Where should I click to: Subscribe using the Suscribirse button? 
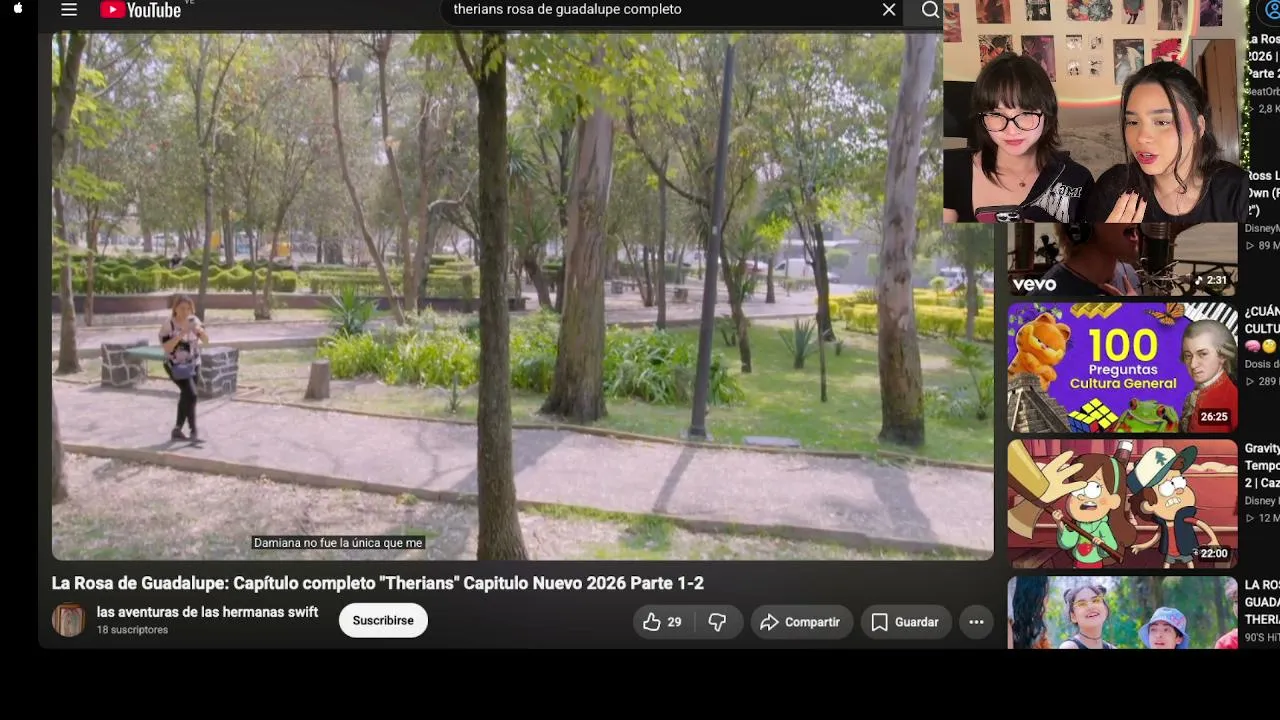coord(383,621)
